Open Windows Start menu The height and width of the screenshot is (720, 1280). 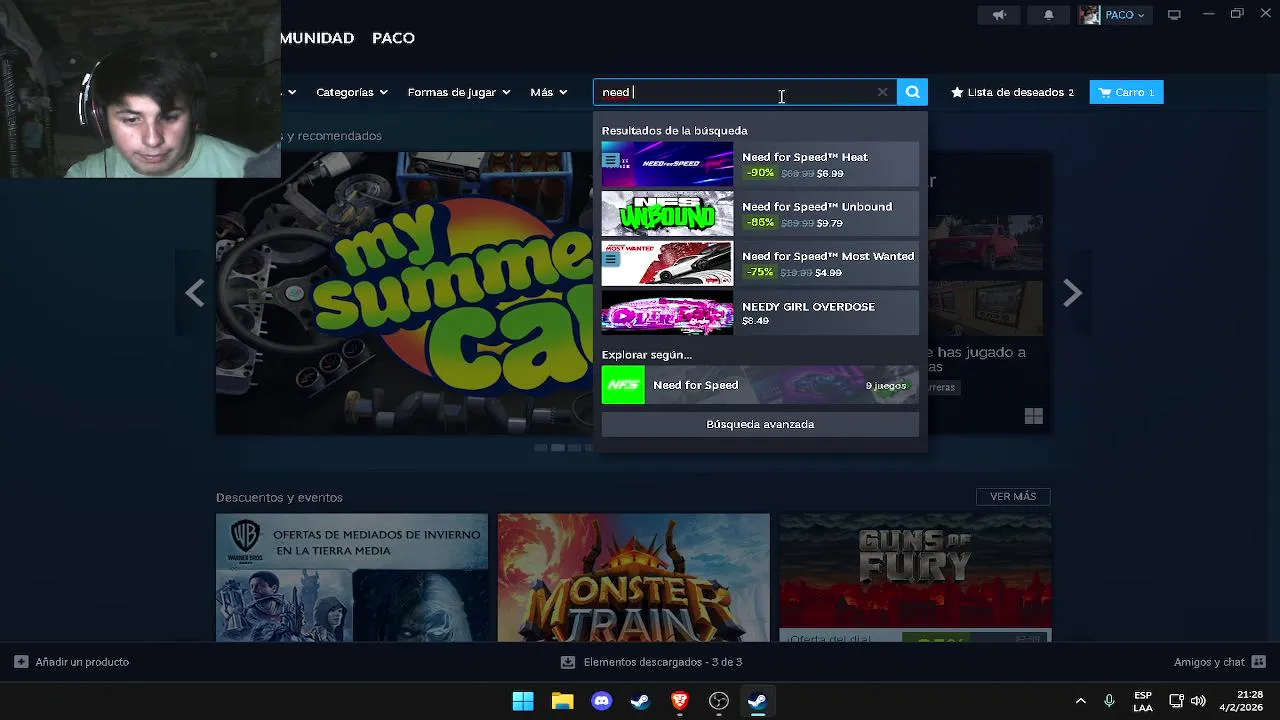click(523, 701)
